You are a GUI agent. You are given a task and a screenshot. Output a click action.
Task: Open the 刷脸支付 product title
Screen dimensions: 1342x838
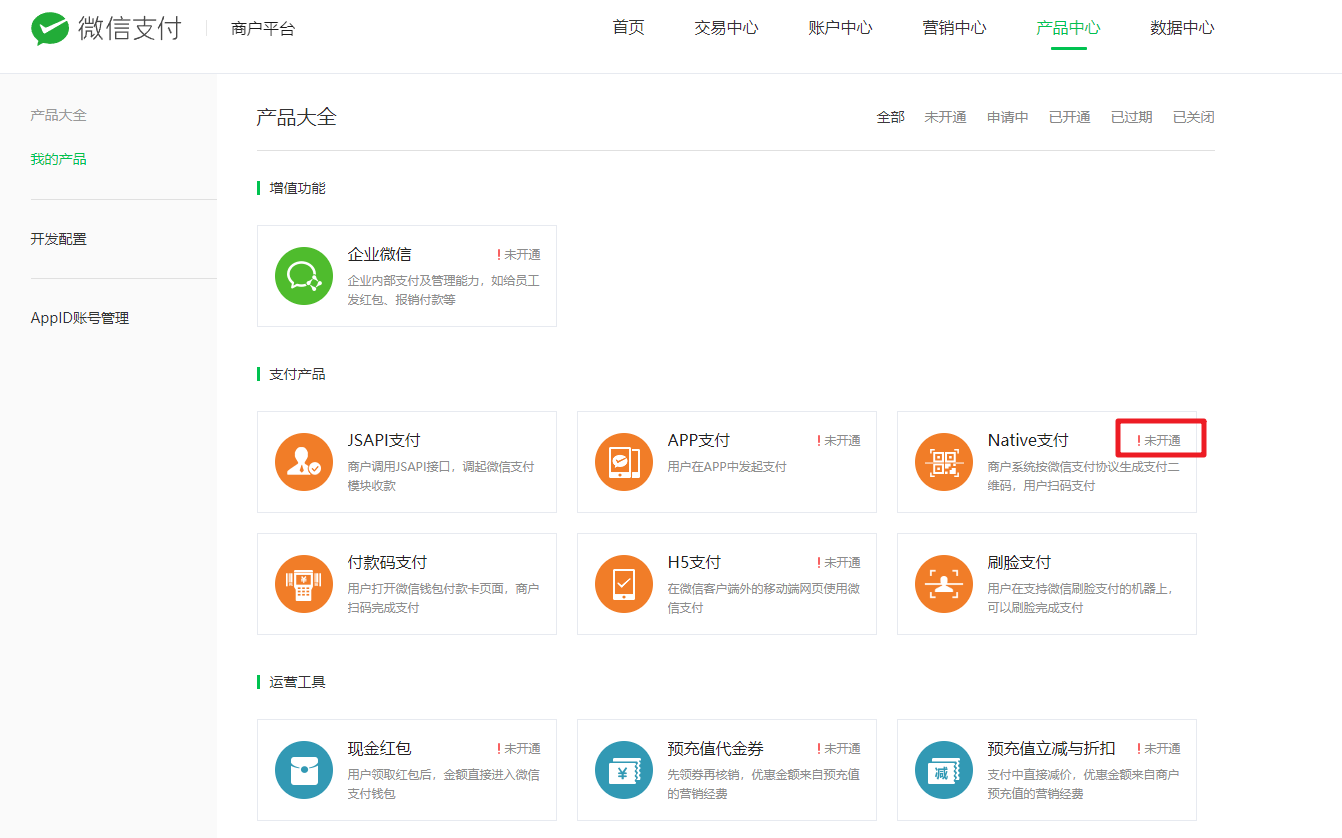coord(1020,562)
